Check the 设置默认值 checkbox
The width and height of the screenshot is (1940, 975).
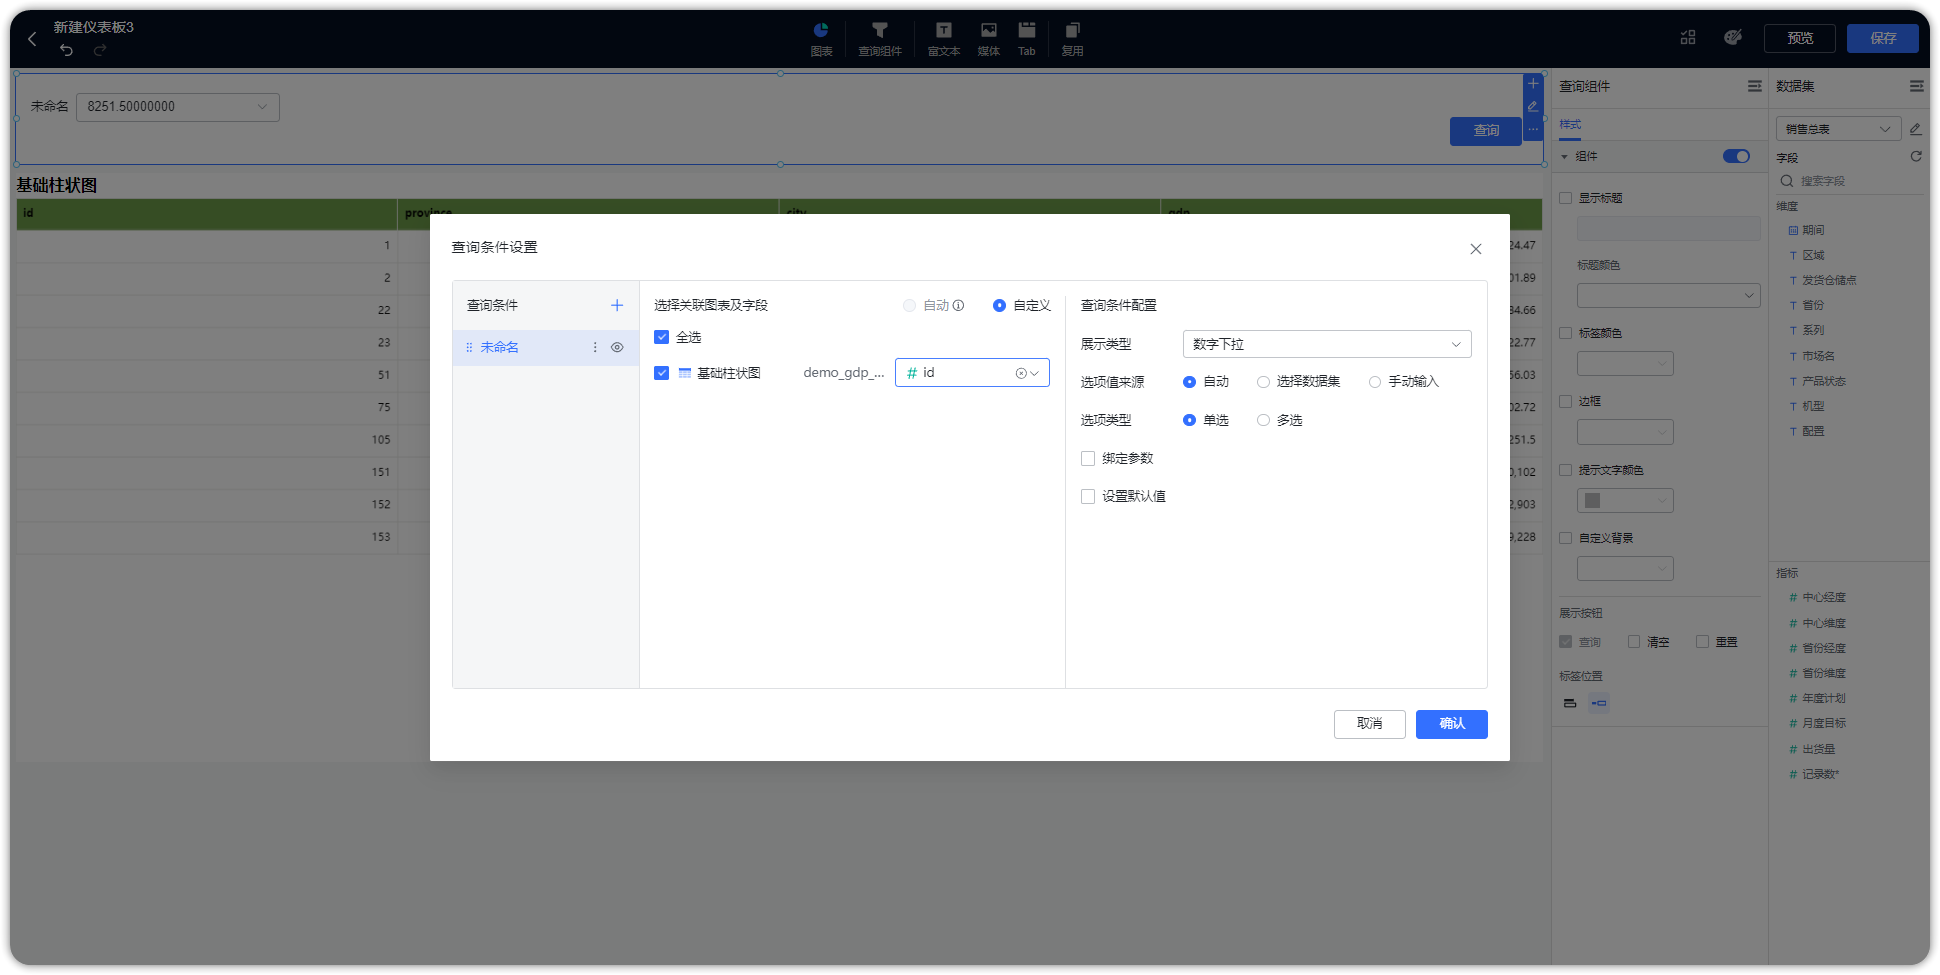(x=1088, y=496)
